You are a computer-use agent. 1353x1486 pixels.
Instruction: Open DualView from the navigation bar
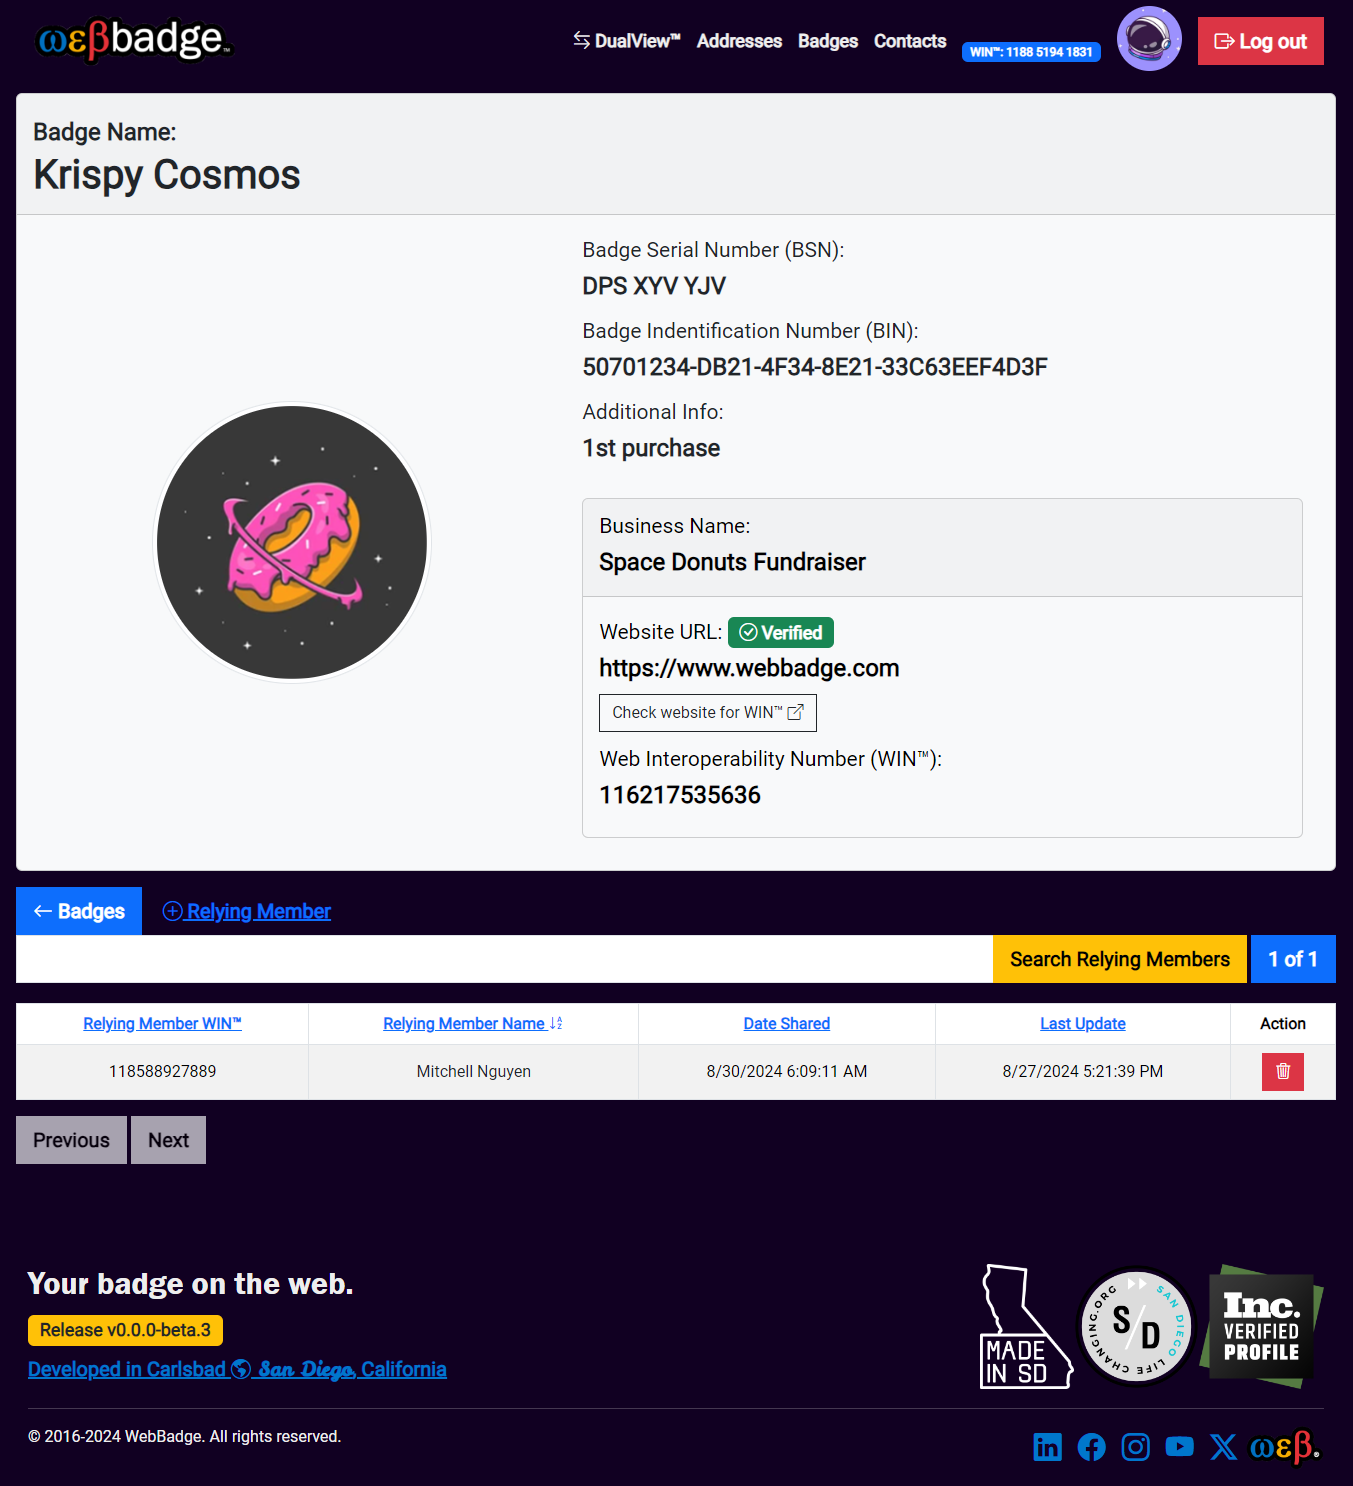point(627,41)
